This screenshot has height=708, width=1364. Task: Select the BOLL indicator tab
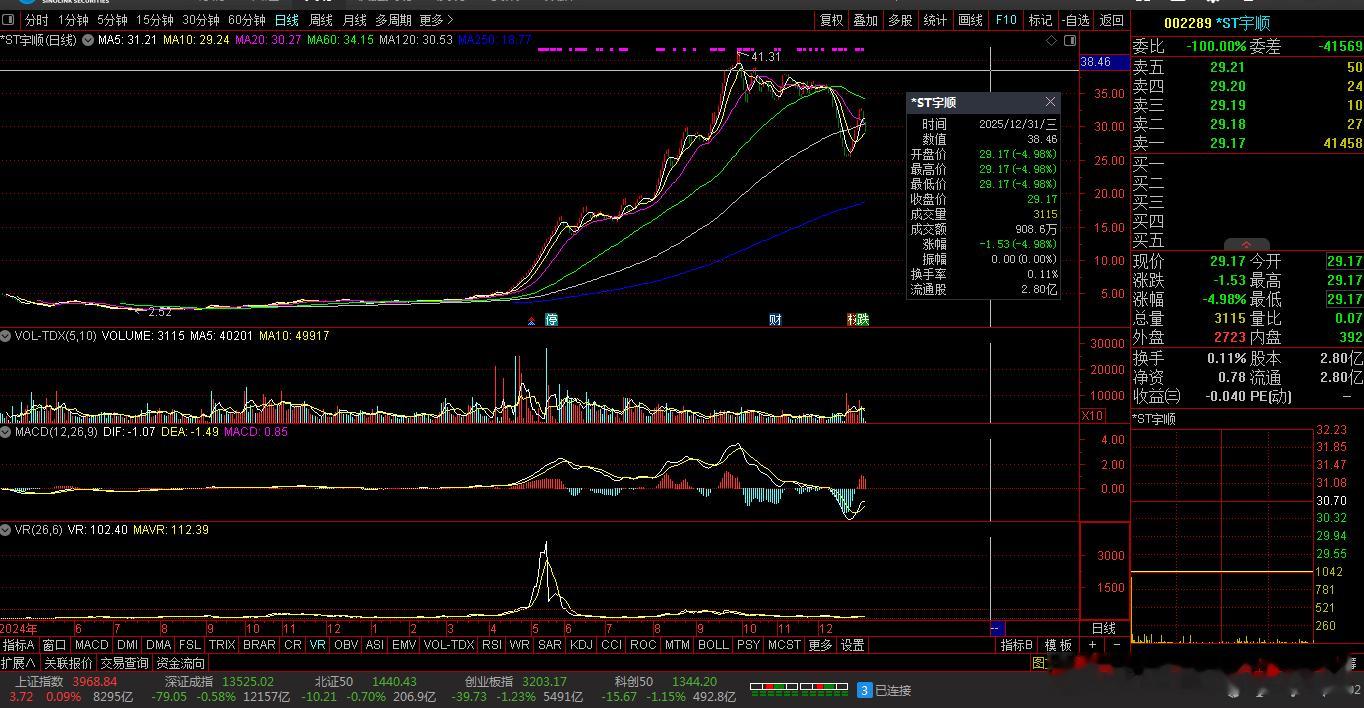[713, 645]
